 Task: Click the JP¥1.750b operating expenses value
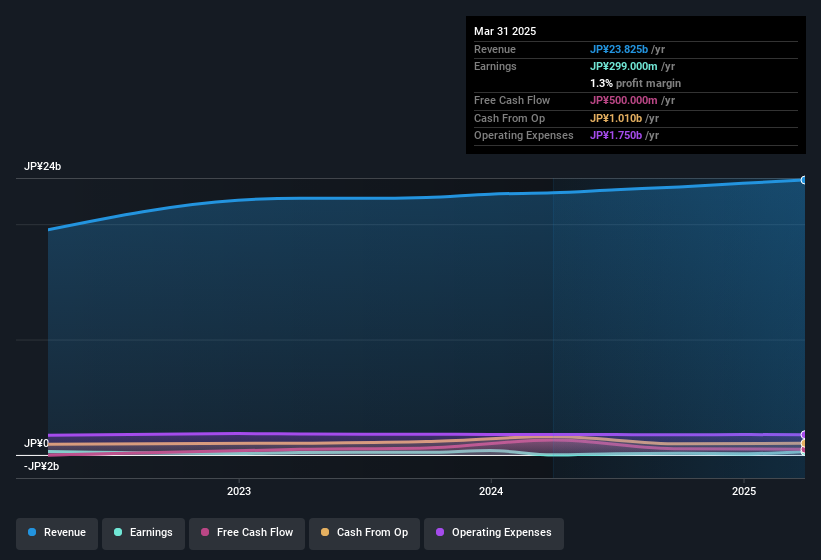coord(616,135)
